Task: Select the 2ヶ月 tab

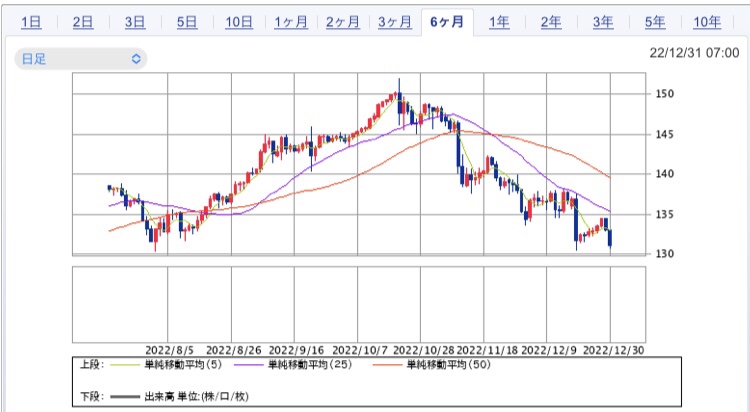Action: [343, 22]
